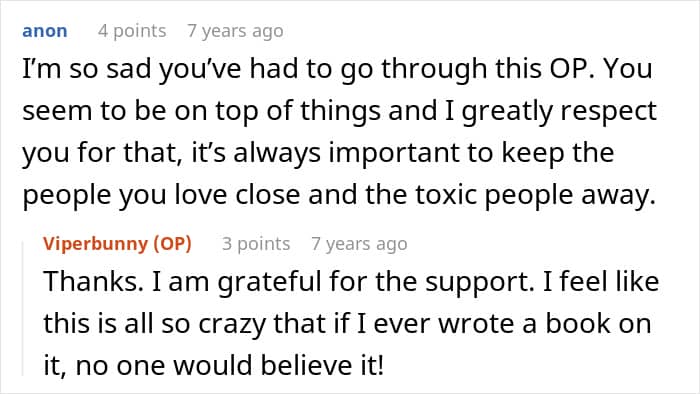This screenshot has width=700, height=394.
Task: Collapse the reply thread using the vertical line
Action: point(23,308)
